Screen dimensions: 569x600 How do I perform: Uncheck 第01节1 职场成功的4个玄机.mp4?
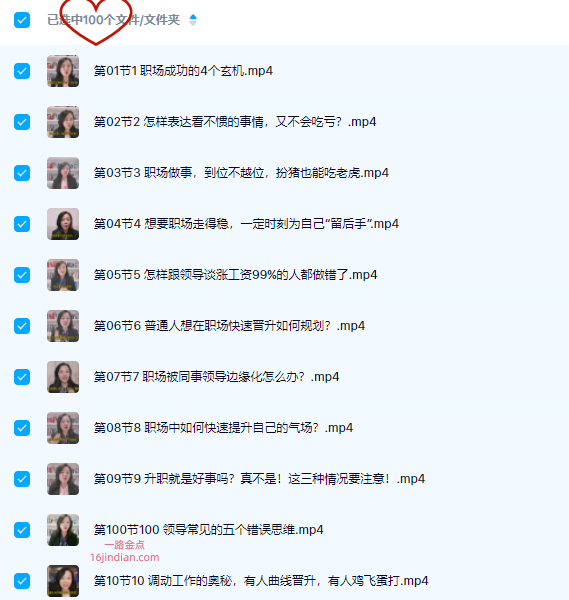[22, 71]
